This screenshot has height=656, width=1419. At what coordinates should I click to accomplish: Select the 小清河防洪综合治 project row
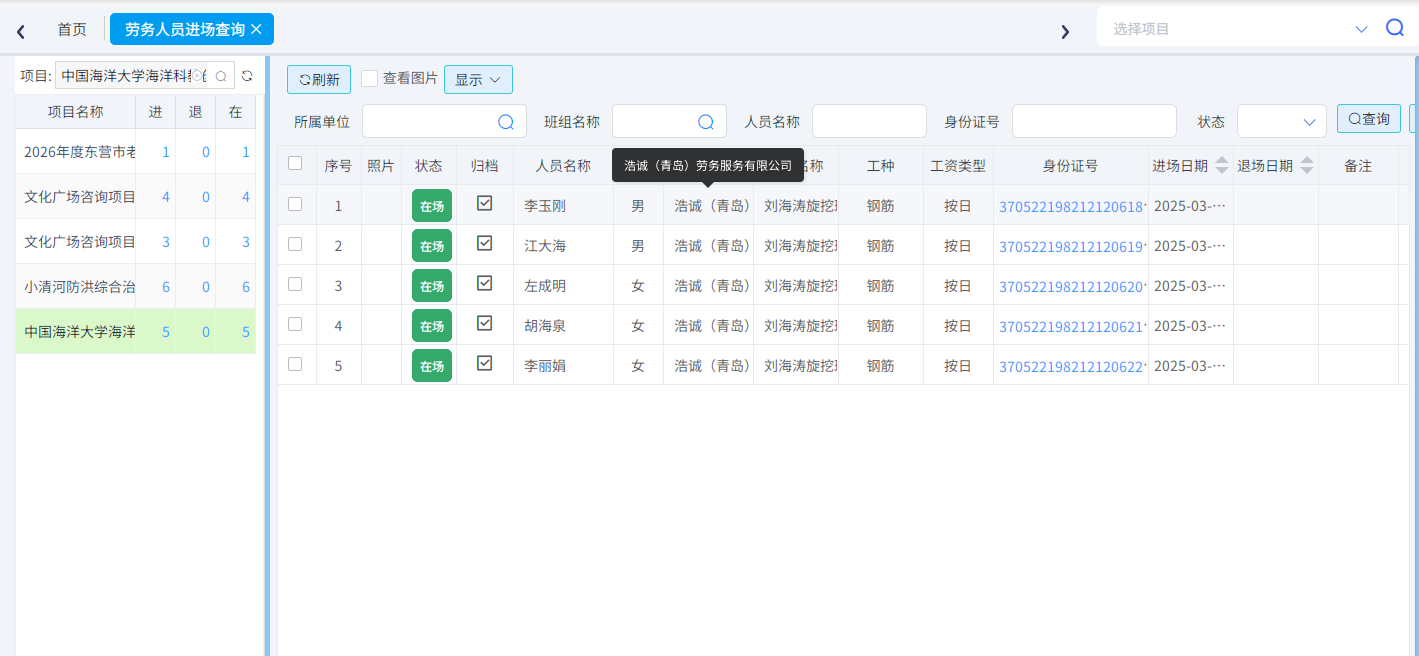point(135,286)
